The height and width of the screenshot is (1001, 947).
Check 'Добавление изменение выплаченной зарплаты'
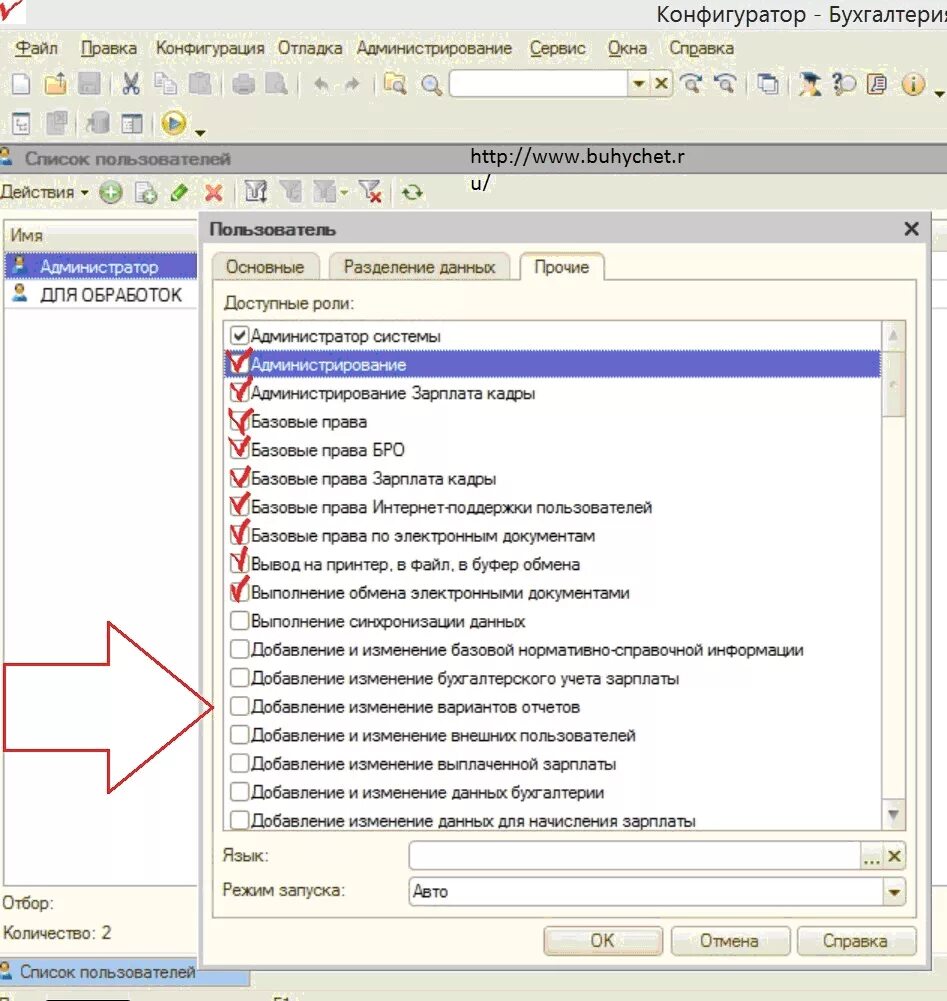239,763
